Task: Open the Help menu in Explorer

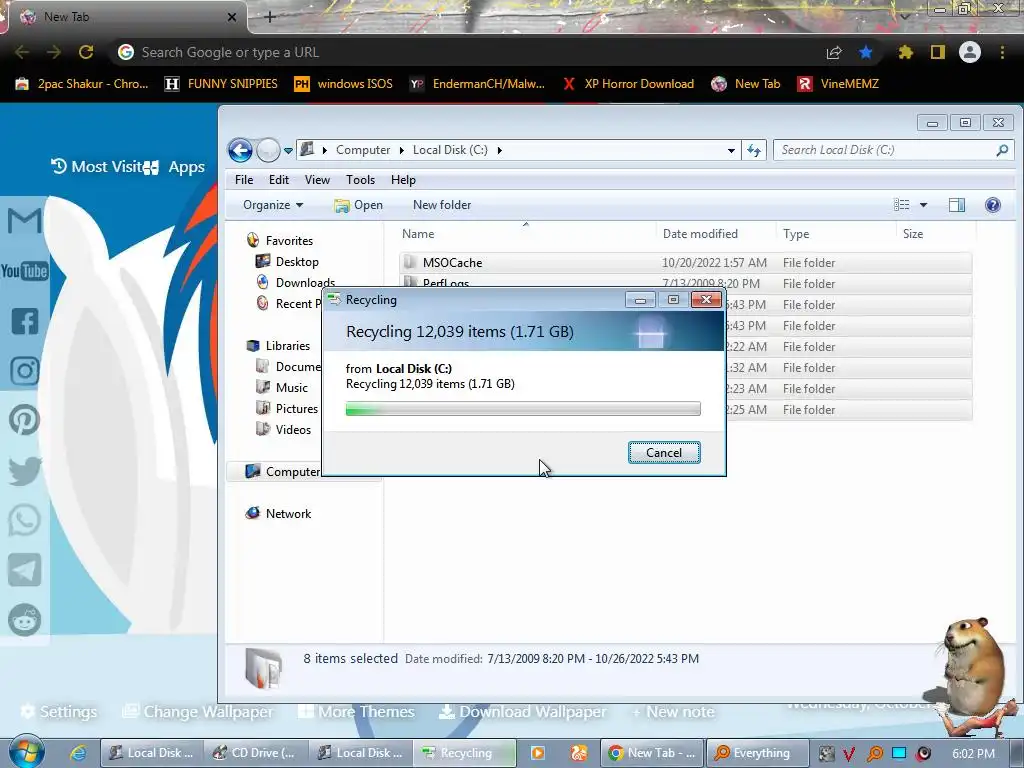Action: 403,180
